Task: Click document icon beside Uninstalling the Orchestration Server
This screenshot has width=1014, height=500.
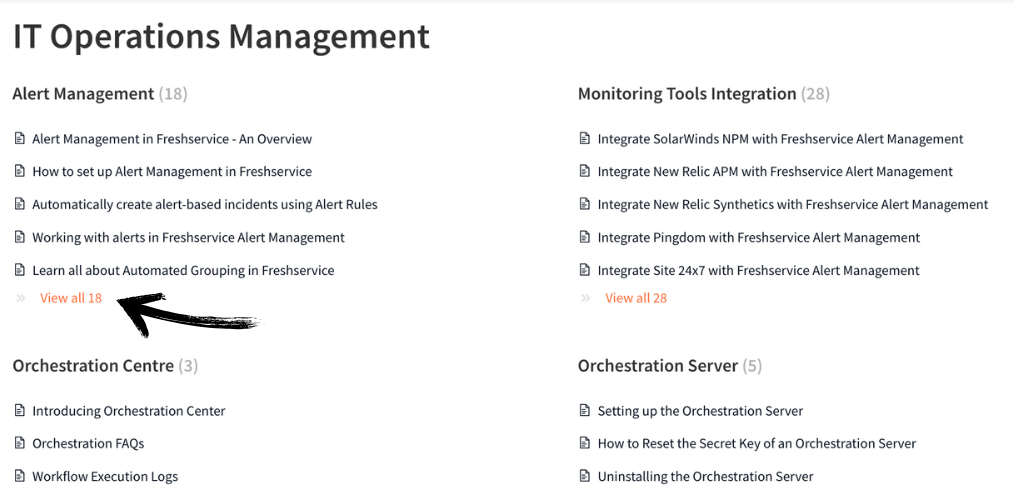Action: point(585,476)
